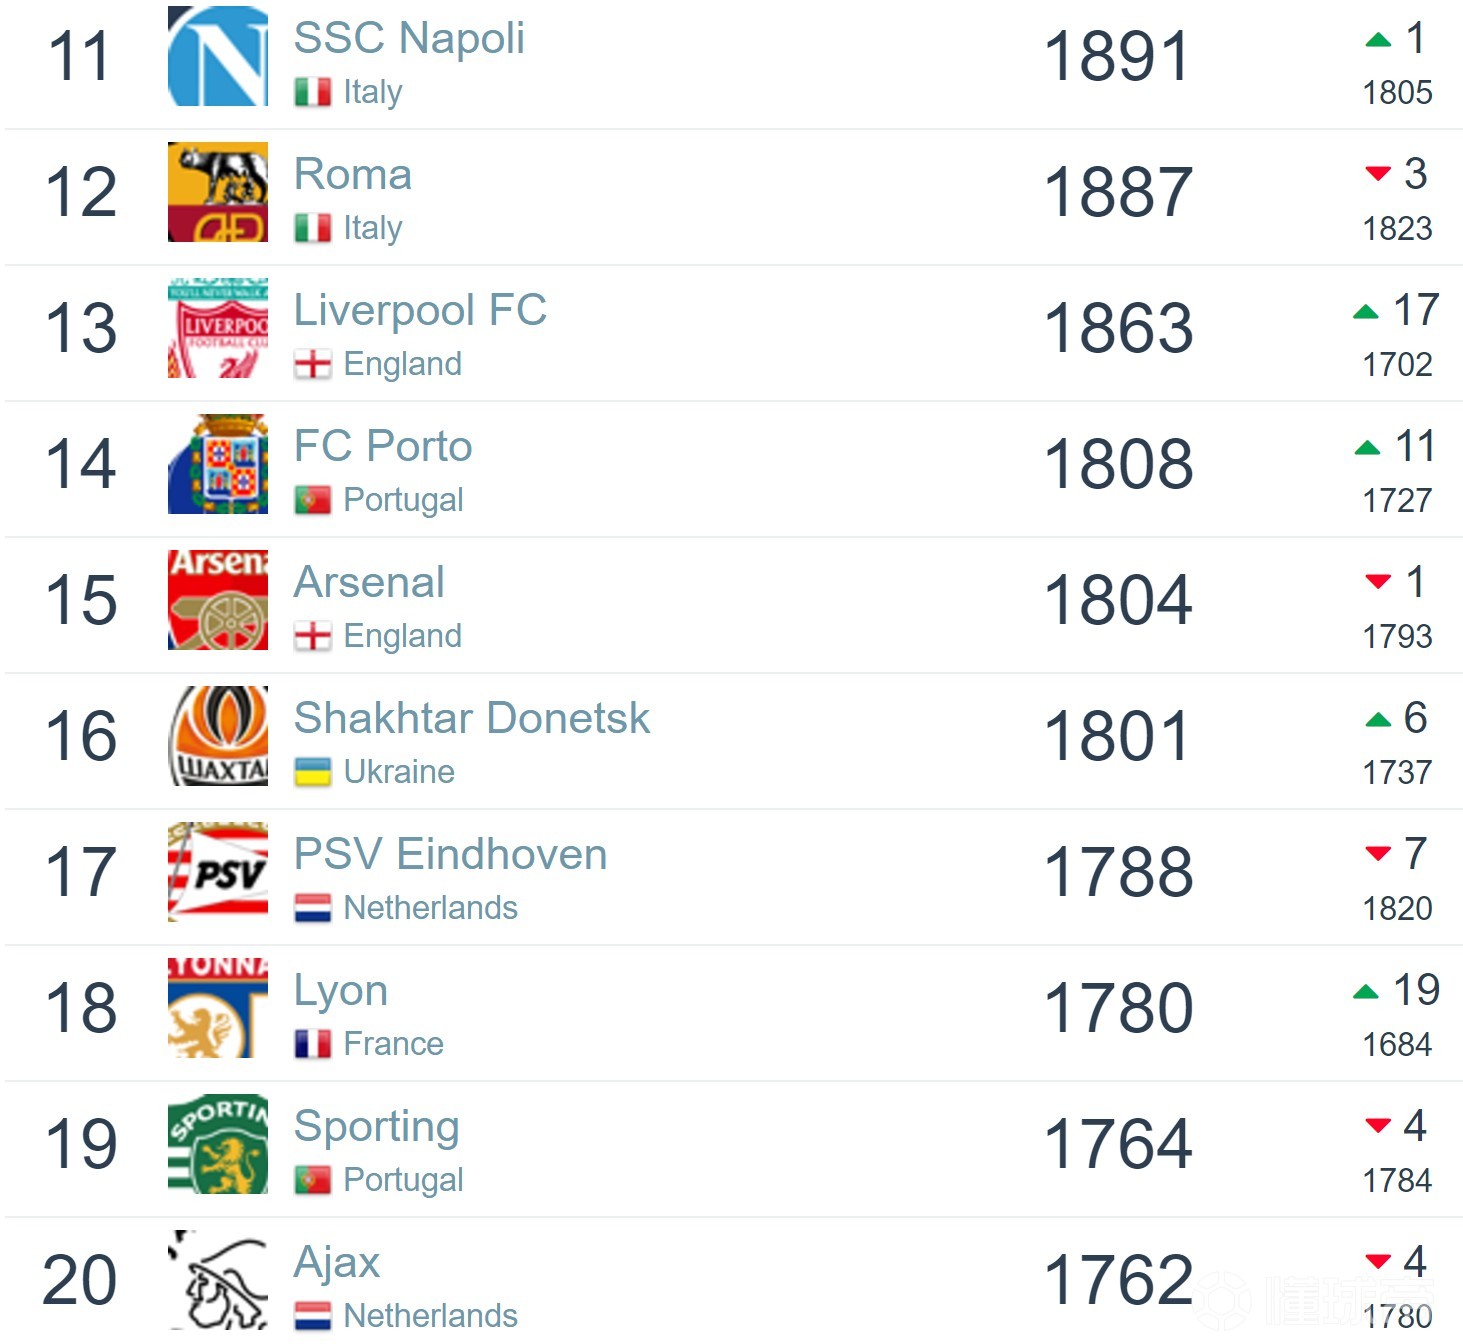Image resolution: width=1463 pixels, height=1344 pixels.
Task: Click the SSC Napoli club crest
Action: pos(217,56)
